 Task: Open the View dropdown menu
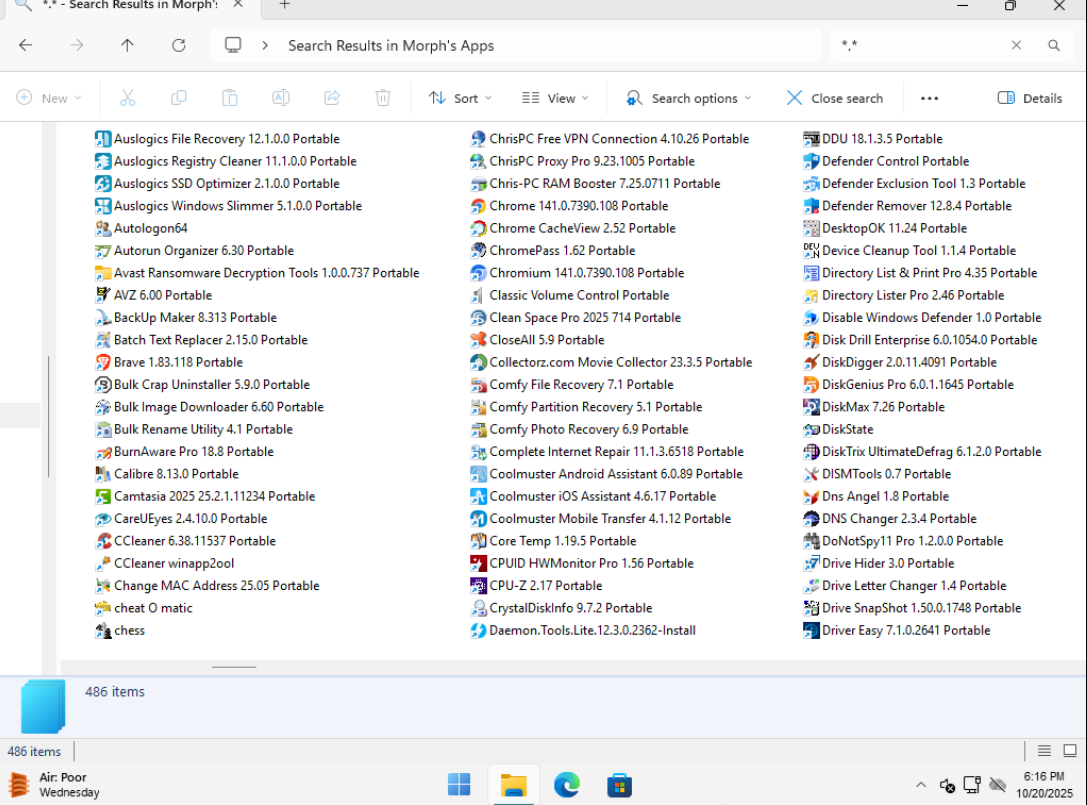(555, 98)
